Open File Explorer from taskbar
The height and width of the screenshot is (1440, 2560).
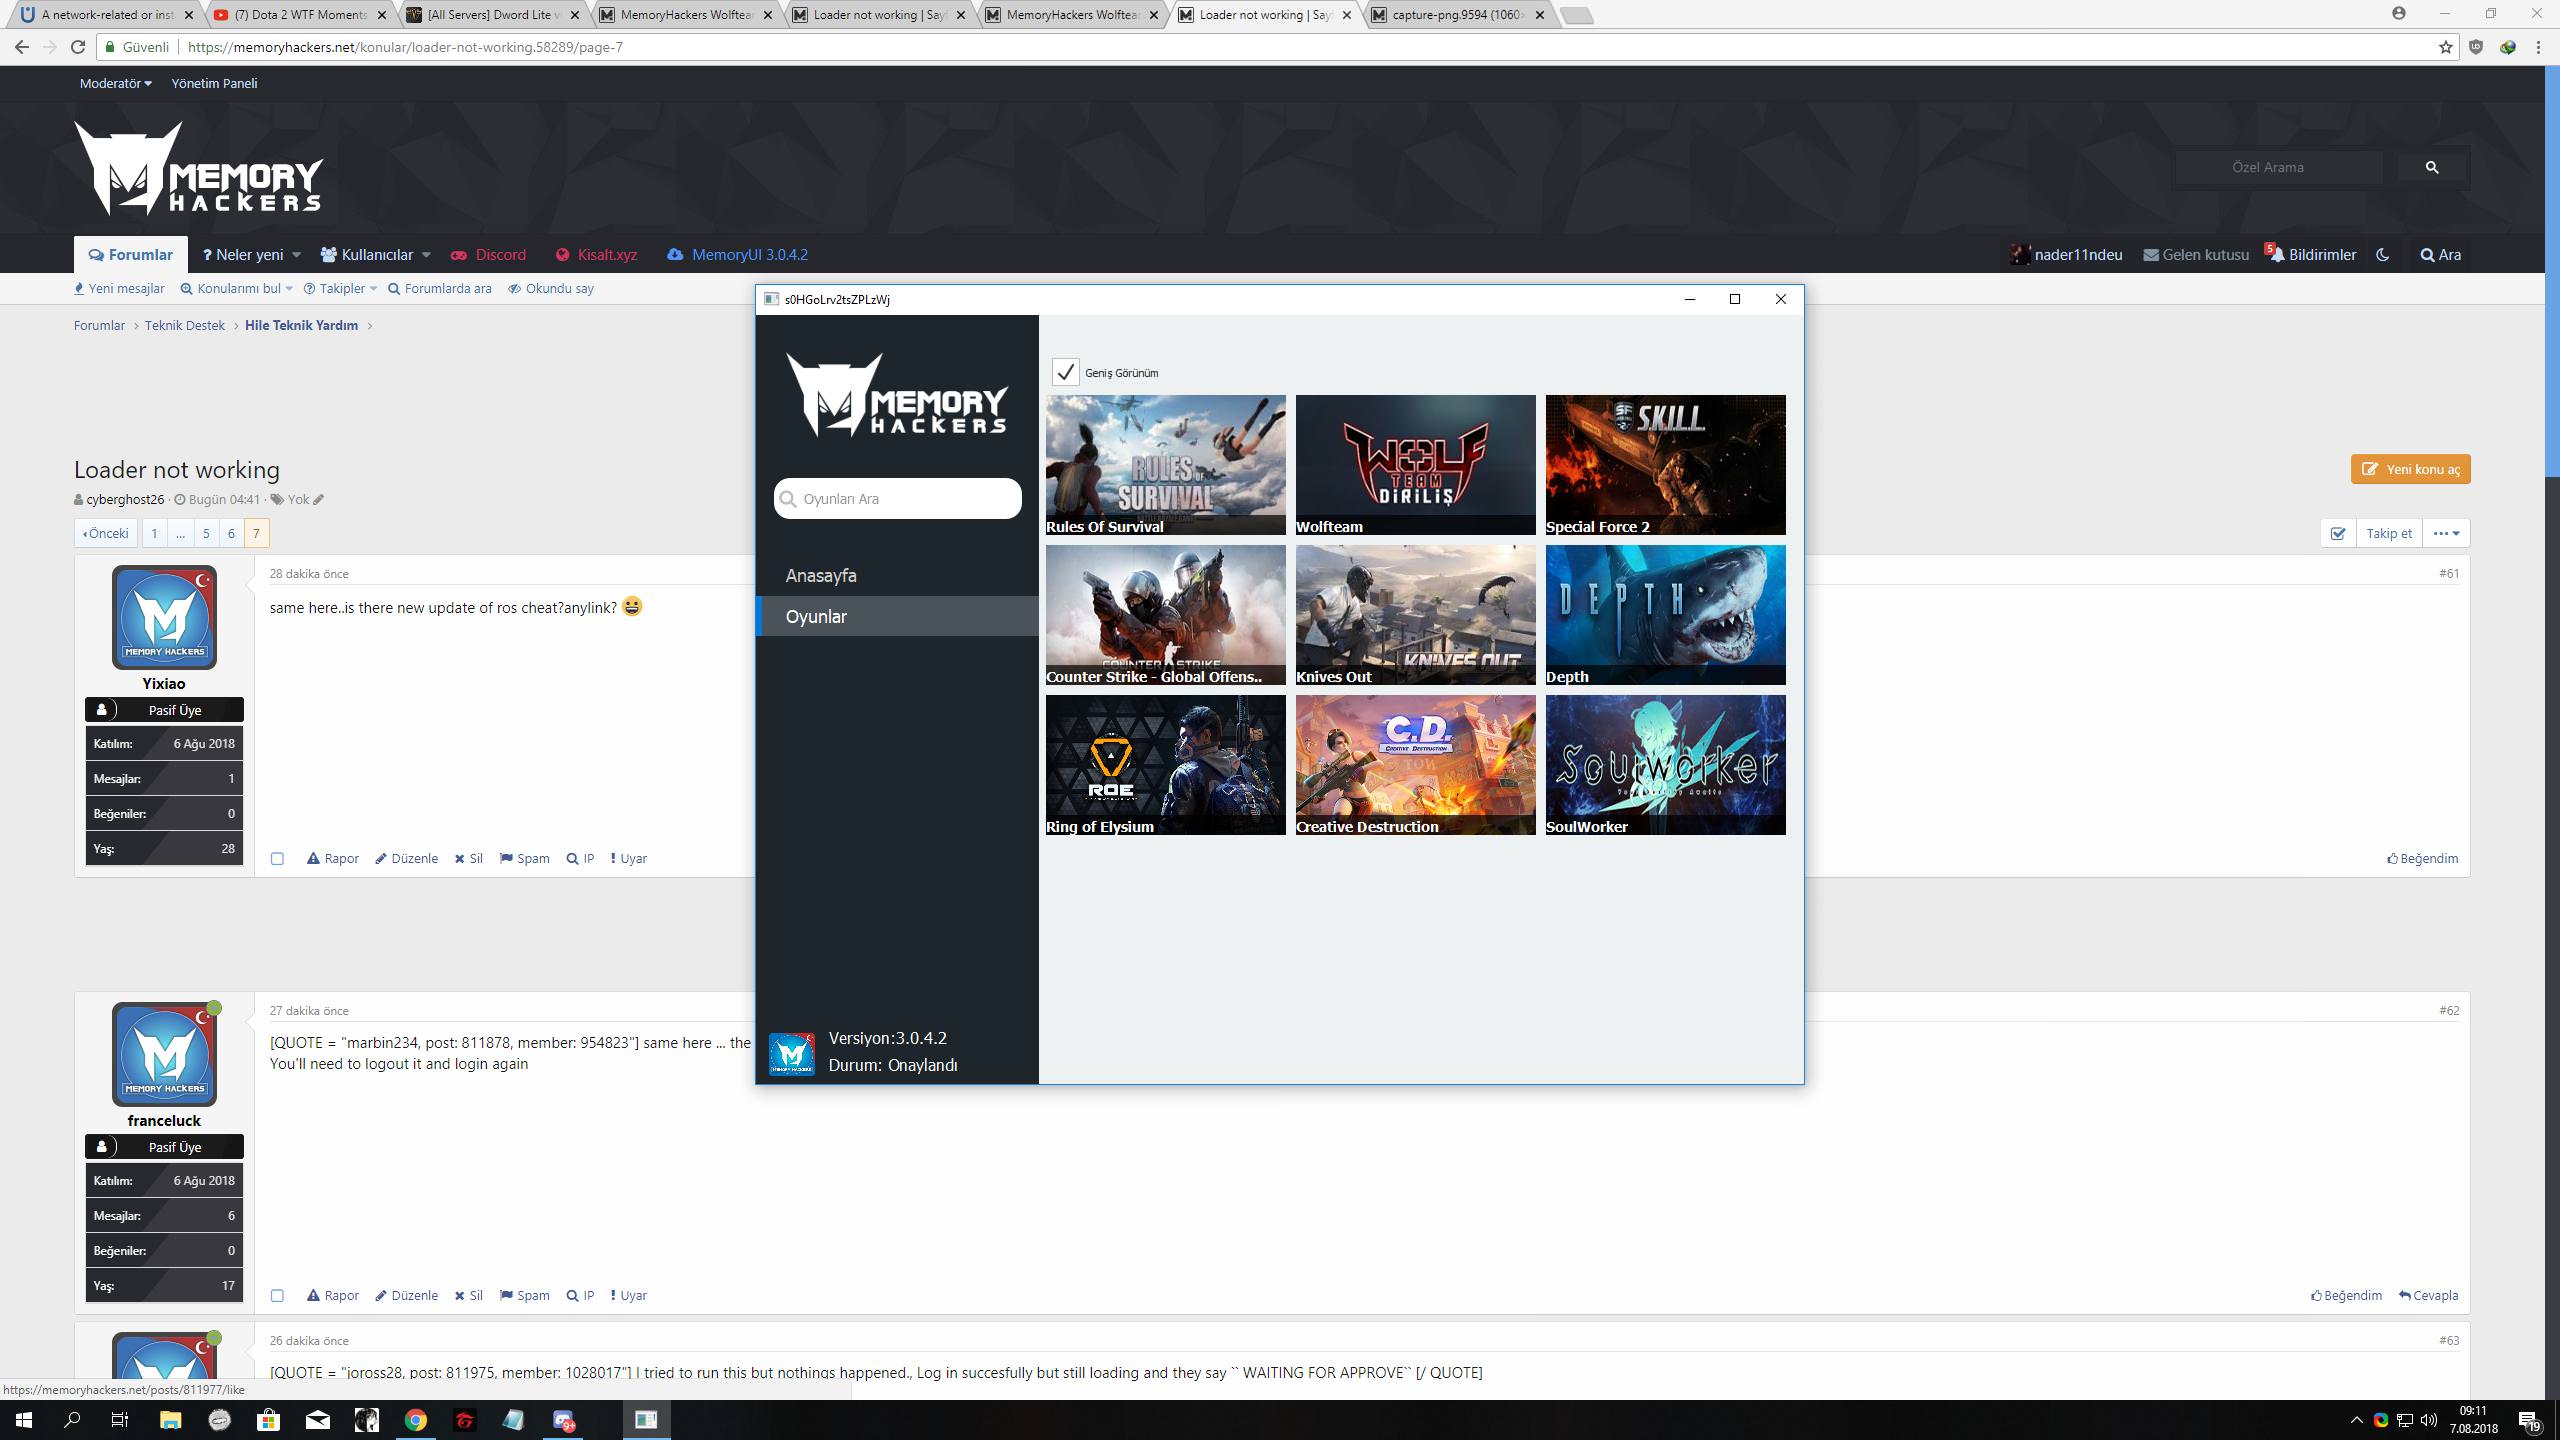click(170, 1420)
